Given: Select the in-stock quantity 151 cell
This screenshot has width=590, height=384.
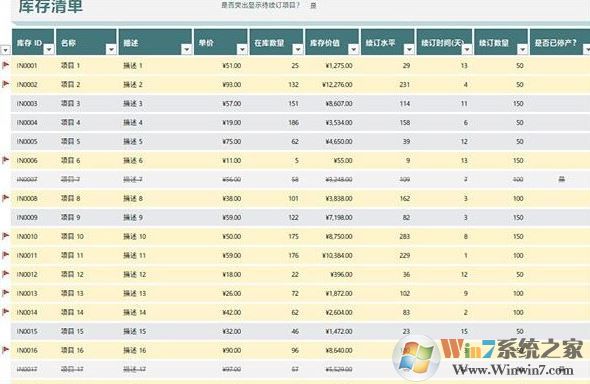Looking at the screenshot, I should click(293, 103).
